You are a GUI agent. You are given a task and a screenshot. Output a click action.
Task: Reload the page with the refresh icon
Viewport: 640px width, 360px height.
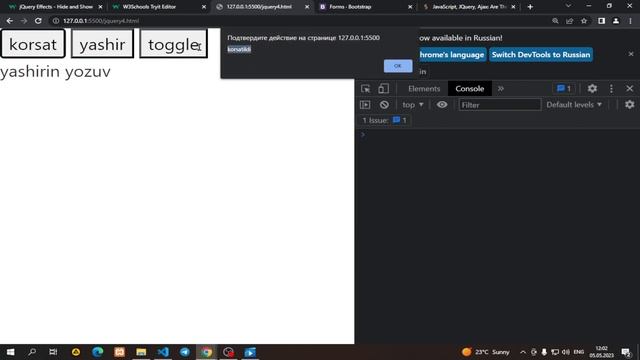[38, 21]
